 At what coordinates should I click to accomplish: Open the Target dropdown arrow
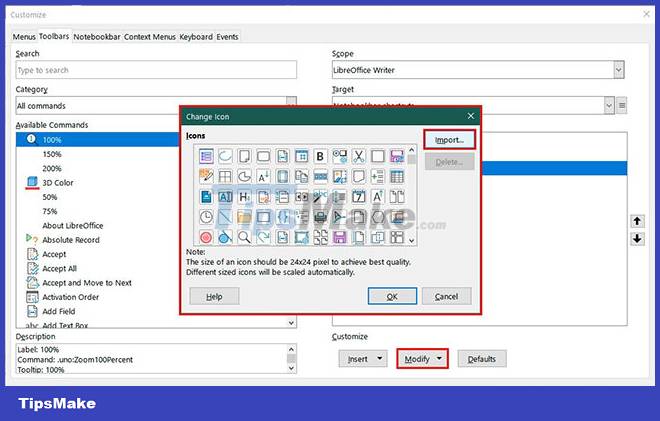click(x=609, y=106)
